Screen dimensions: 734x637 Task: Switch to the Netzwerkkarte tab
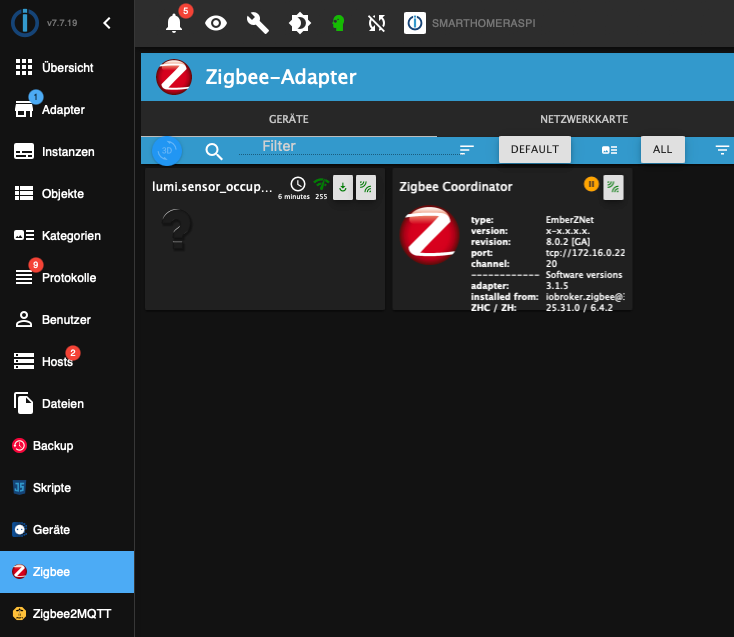(x=584, y=119)
